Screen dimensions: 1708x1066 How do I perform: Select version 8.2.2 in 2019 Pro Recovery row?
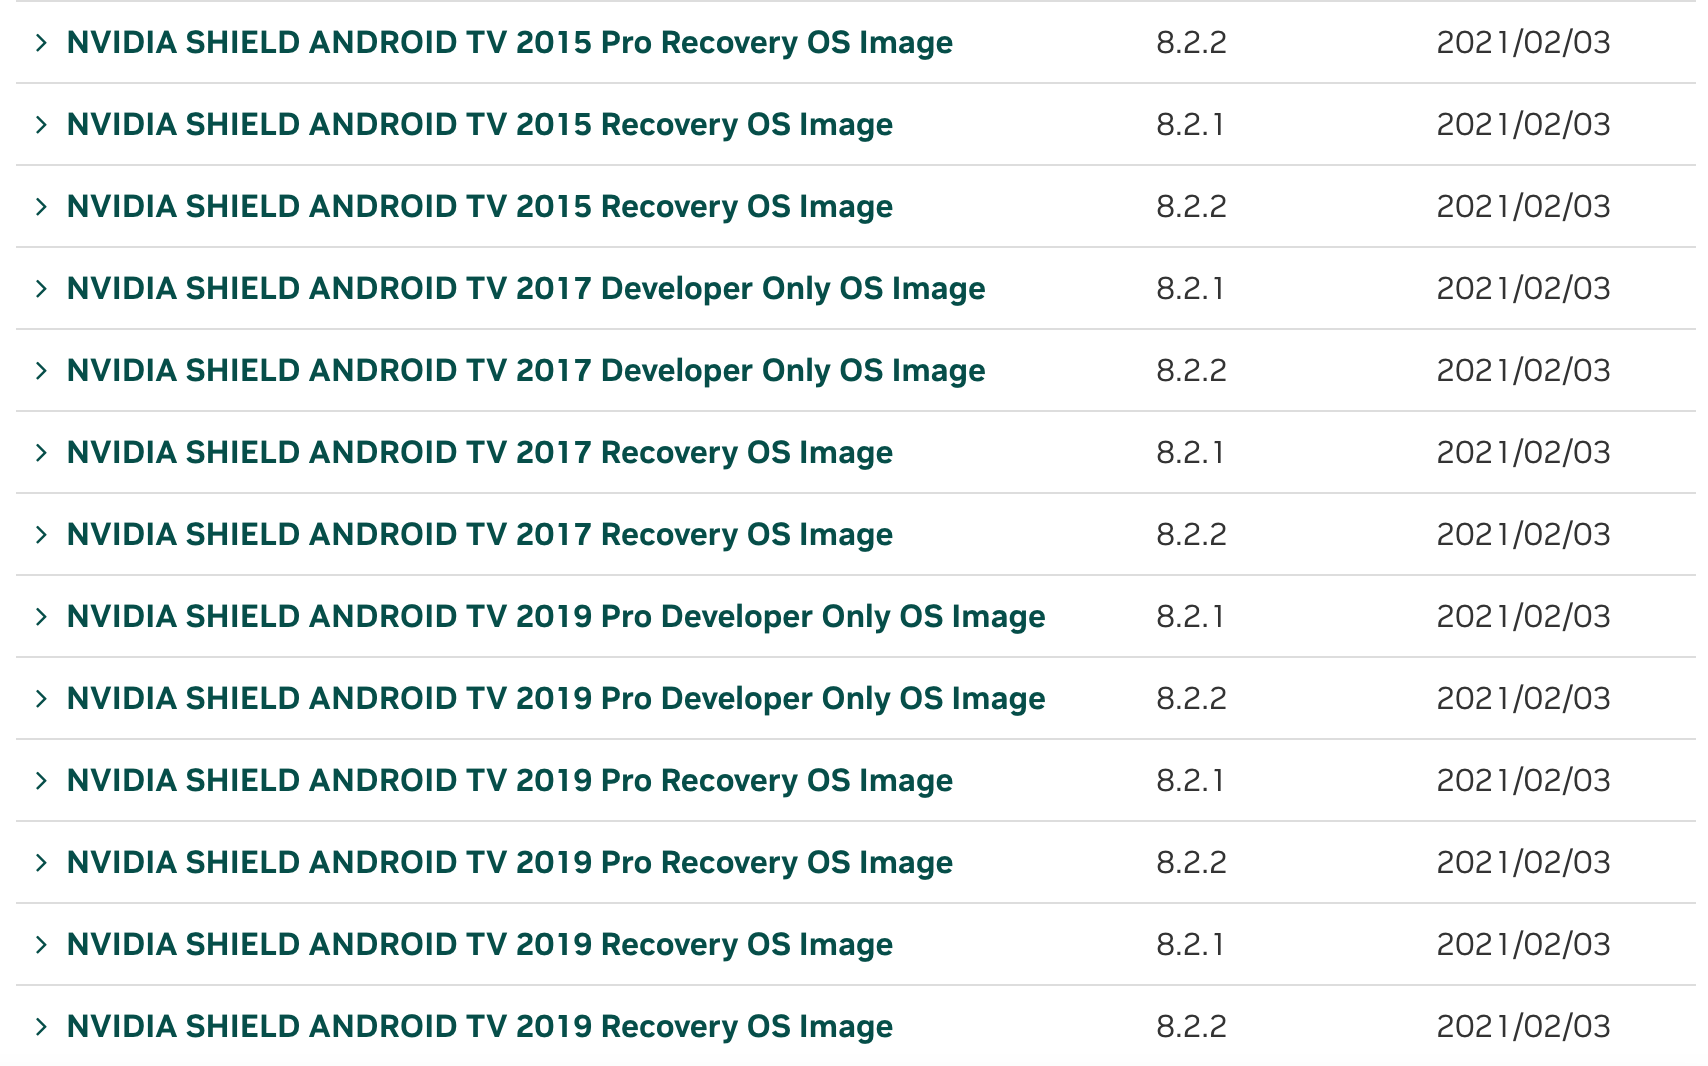[1191, 862]
